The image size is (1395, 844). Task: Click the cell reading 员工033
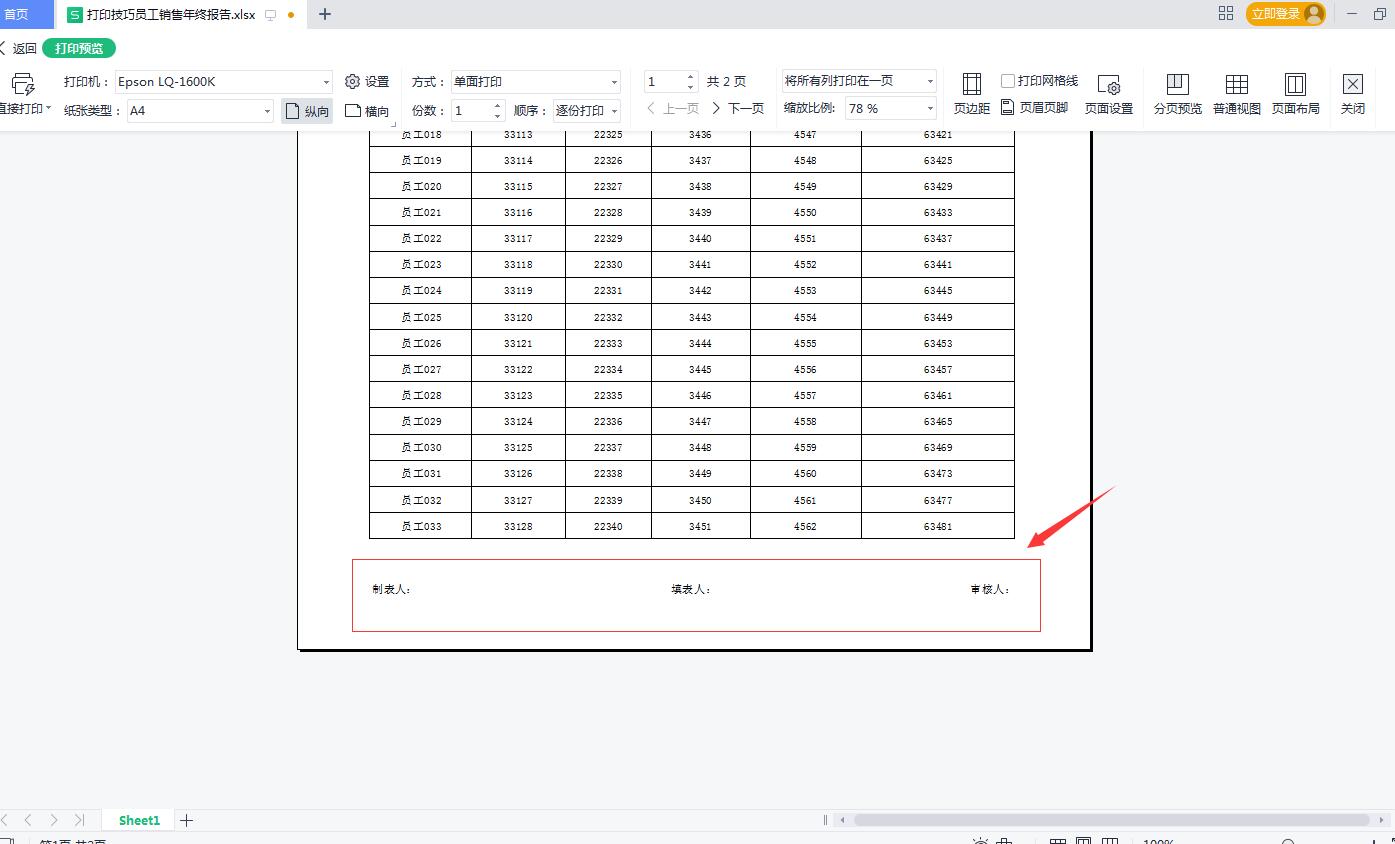pyautogui.click(x=421, y=526)
